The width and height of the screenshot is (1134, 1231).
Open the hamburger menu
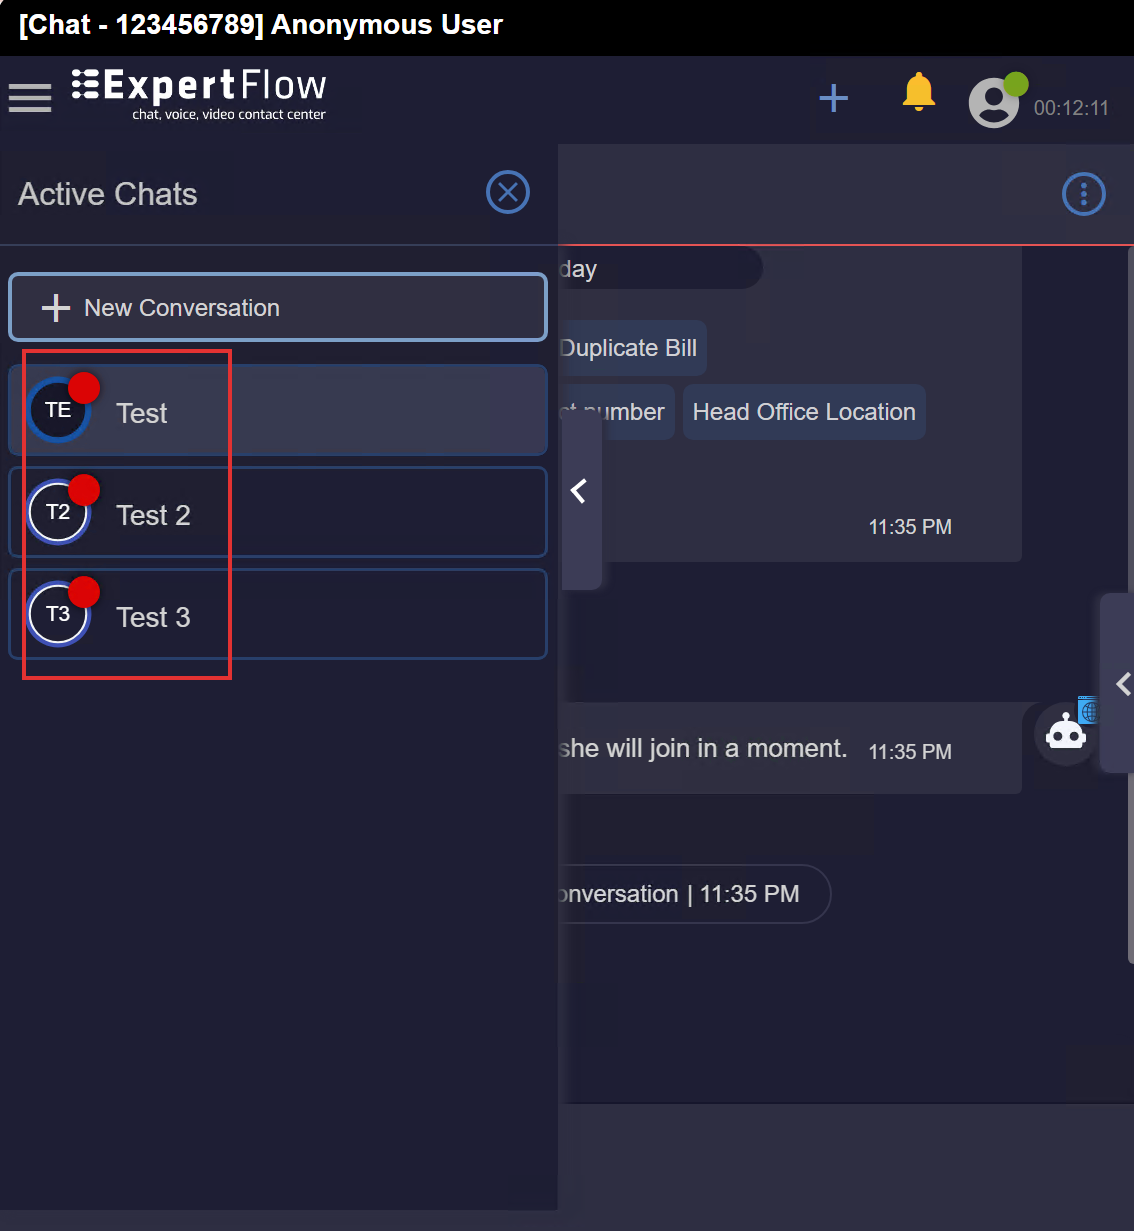[30, 98]
